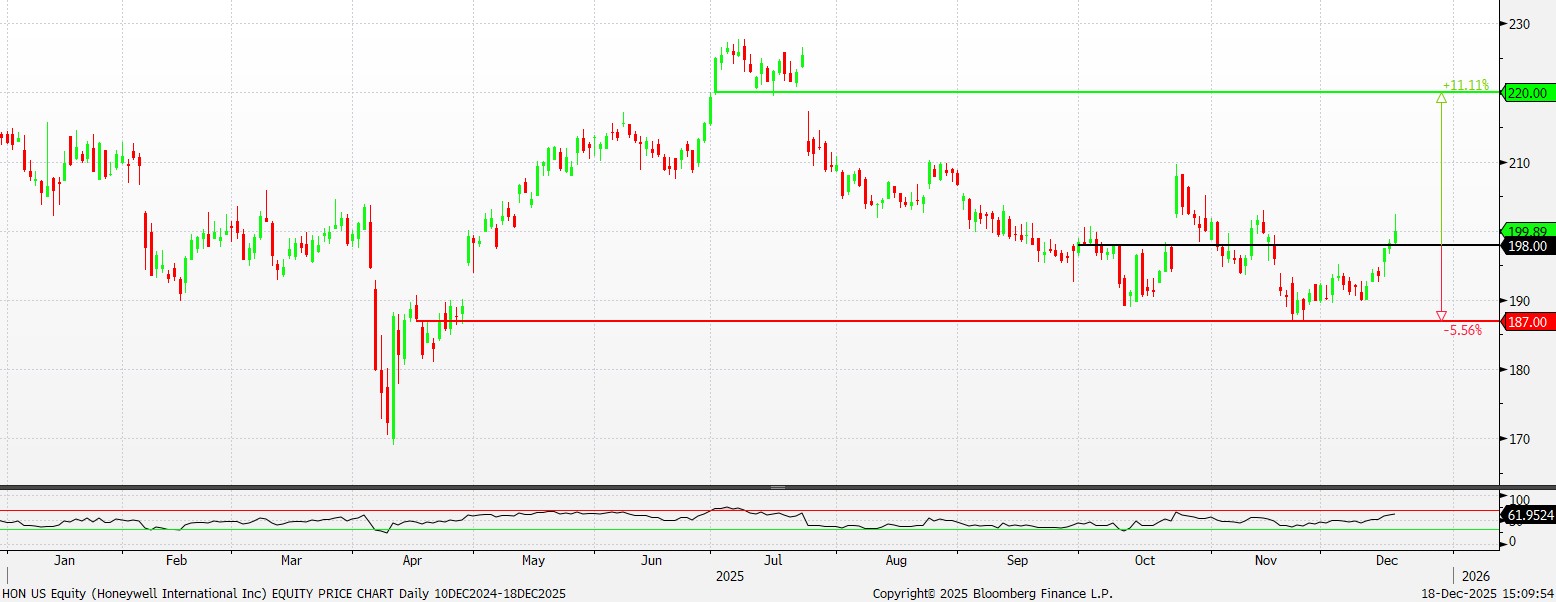Click the Feb month label
Viewport: 1556px width, 602px height.
(x=176, y=561)
